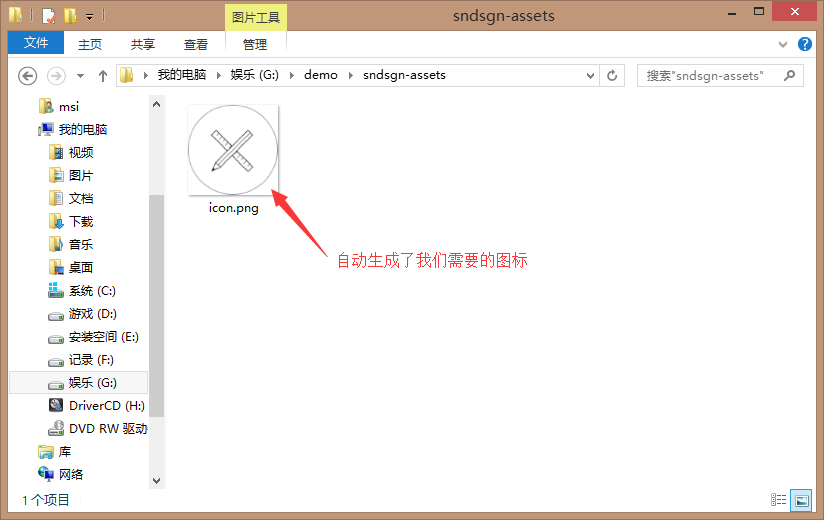Expand the address bar history dropdown

tap(590, 76)
